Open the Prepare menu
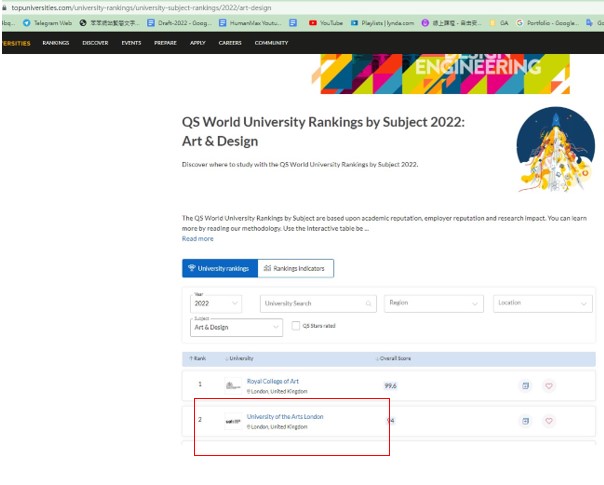The height and width of the screenshot is (485, 604). (x=165, y=43)
